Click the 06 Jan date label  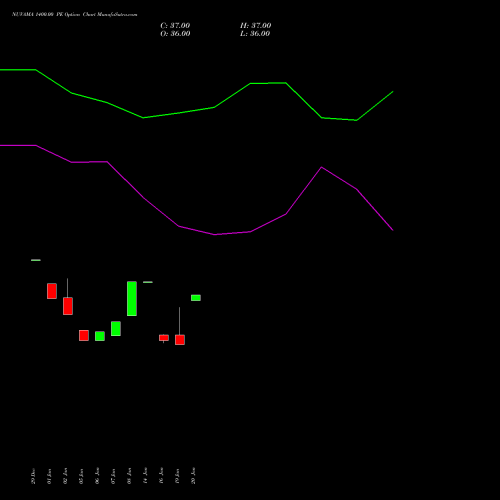(97, 476)
